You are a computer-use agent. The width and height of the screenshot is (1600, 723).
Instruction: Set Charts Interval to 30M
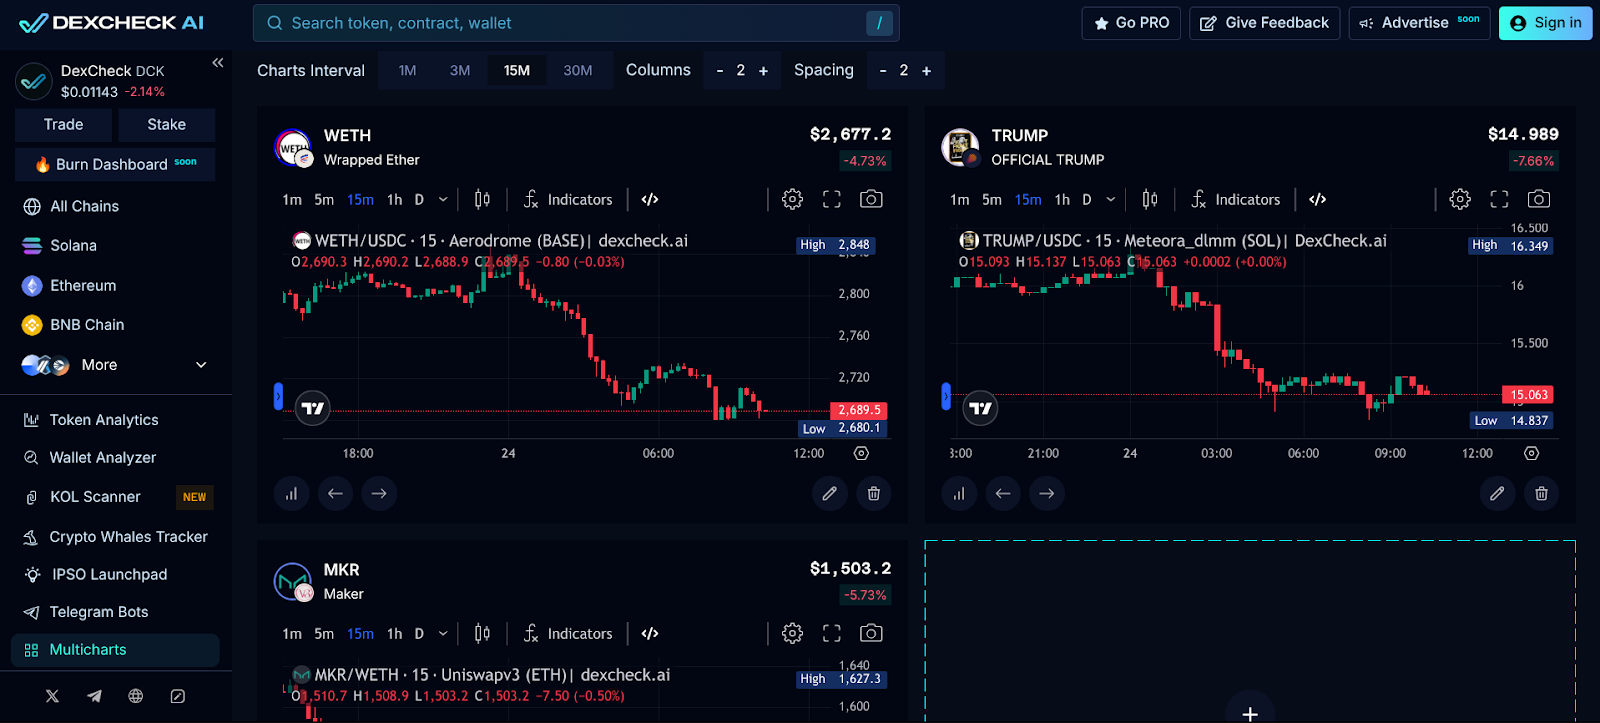coord(578,70)
